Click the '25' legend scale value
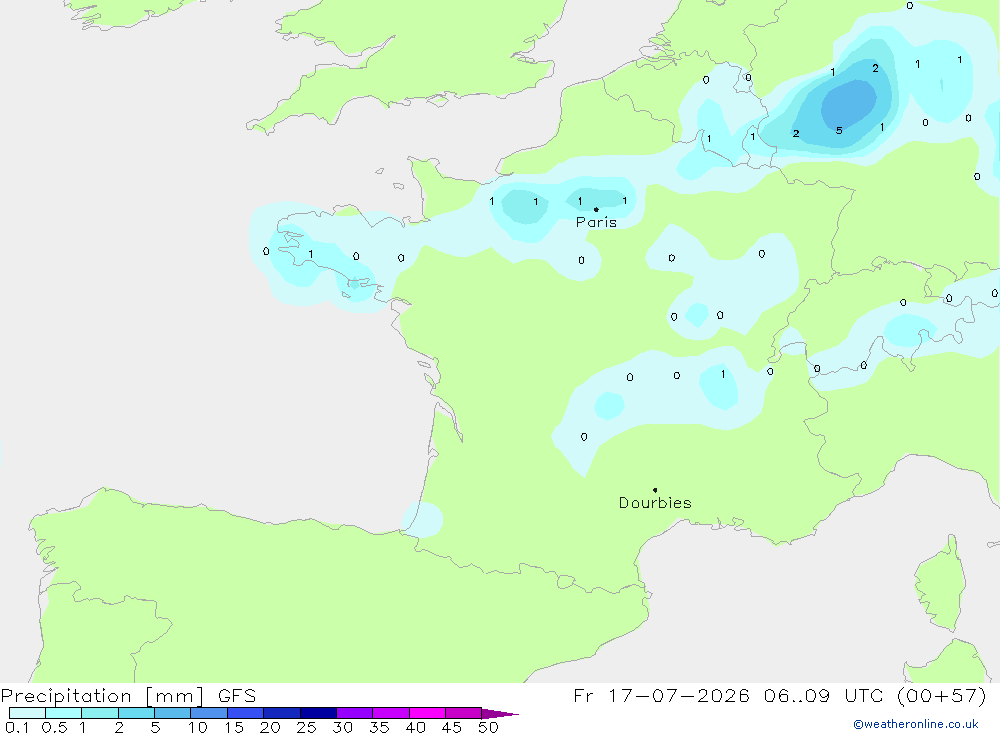 coord(307,727)
